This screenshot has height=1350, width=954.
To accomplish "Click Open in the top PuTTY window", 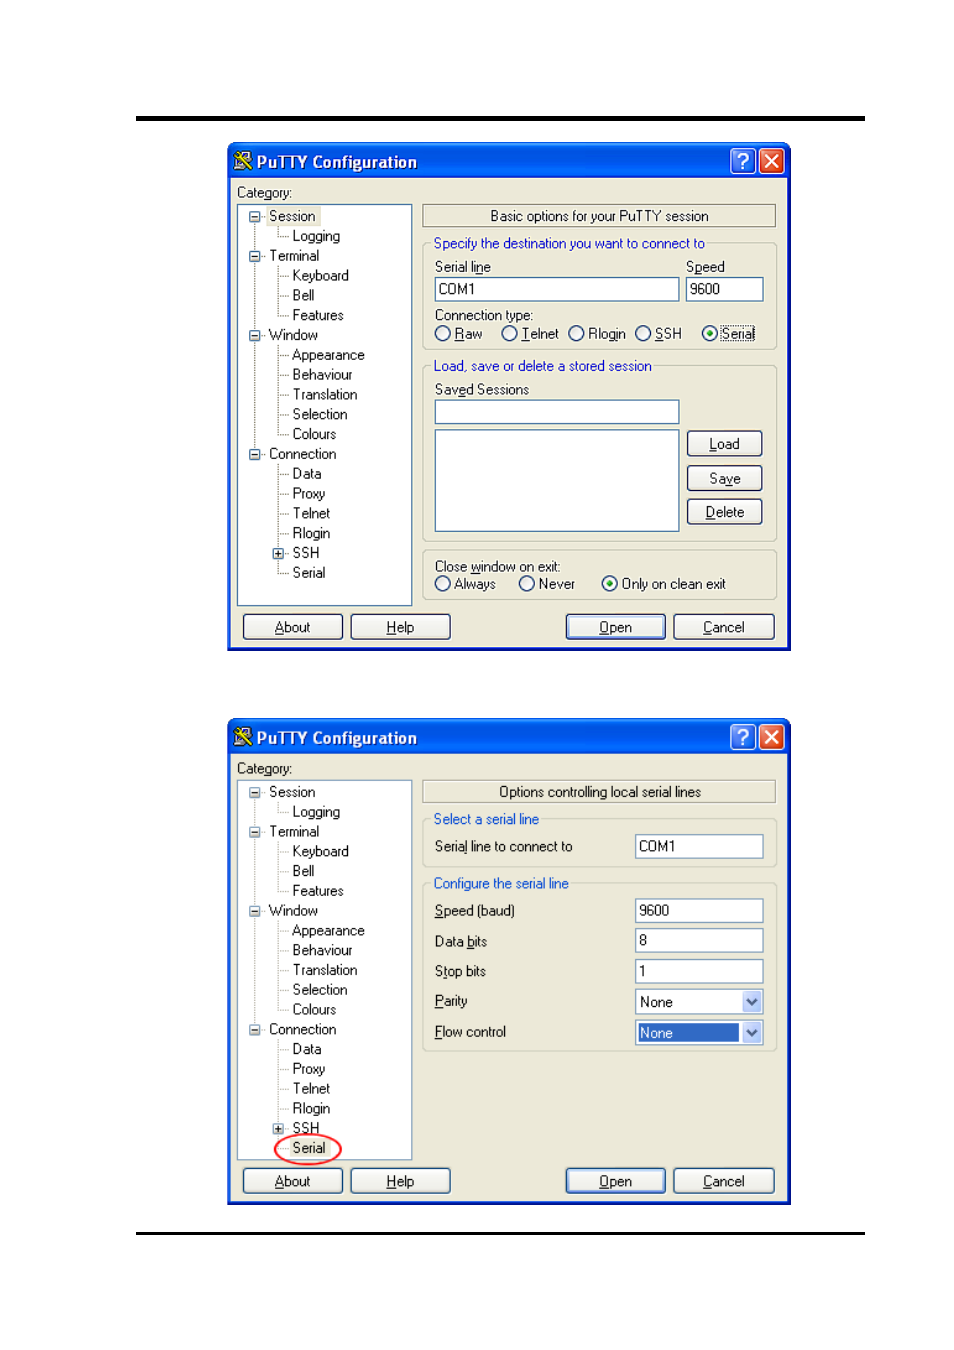I will point(615,627).
